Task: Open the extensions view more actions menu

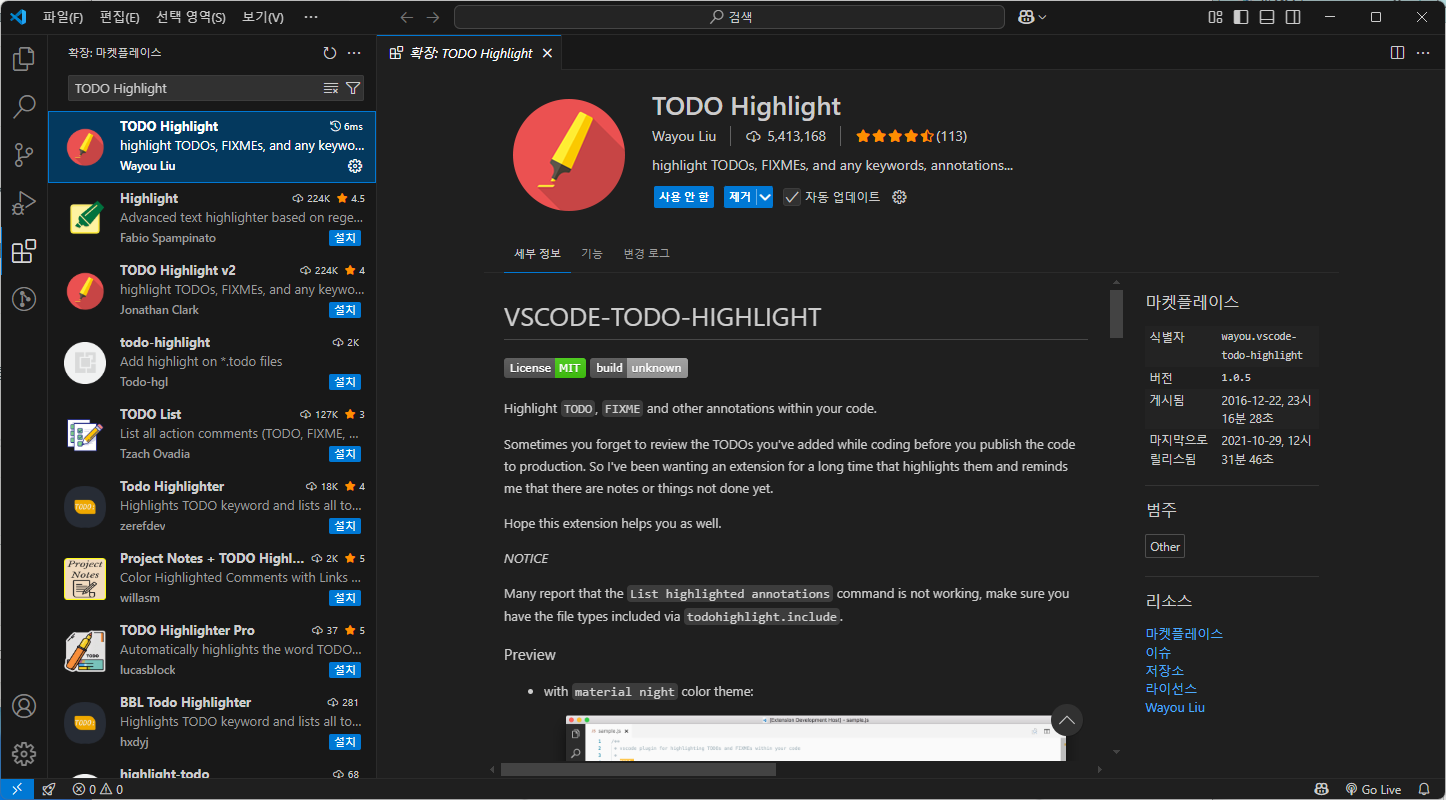Action: [x=354, y=53]
